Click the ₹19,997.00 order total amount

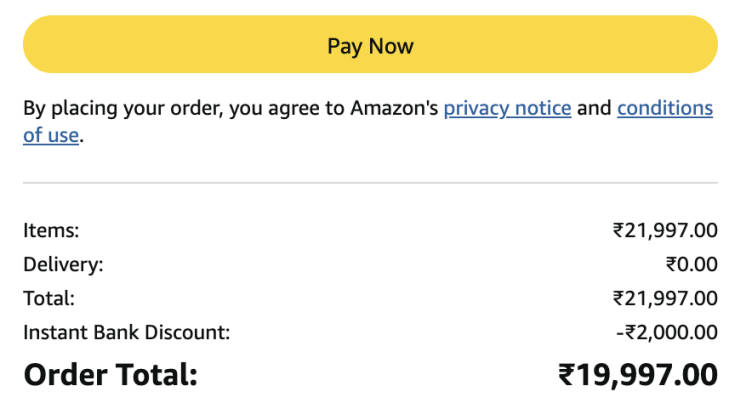pyautogui.click(x=638, y=374)
